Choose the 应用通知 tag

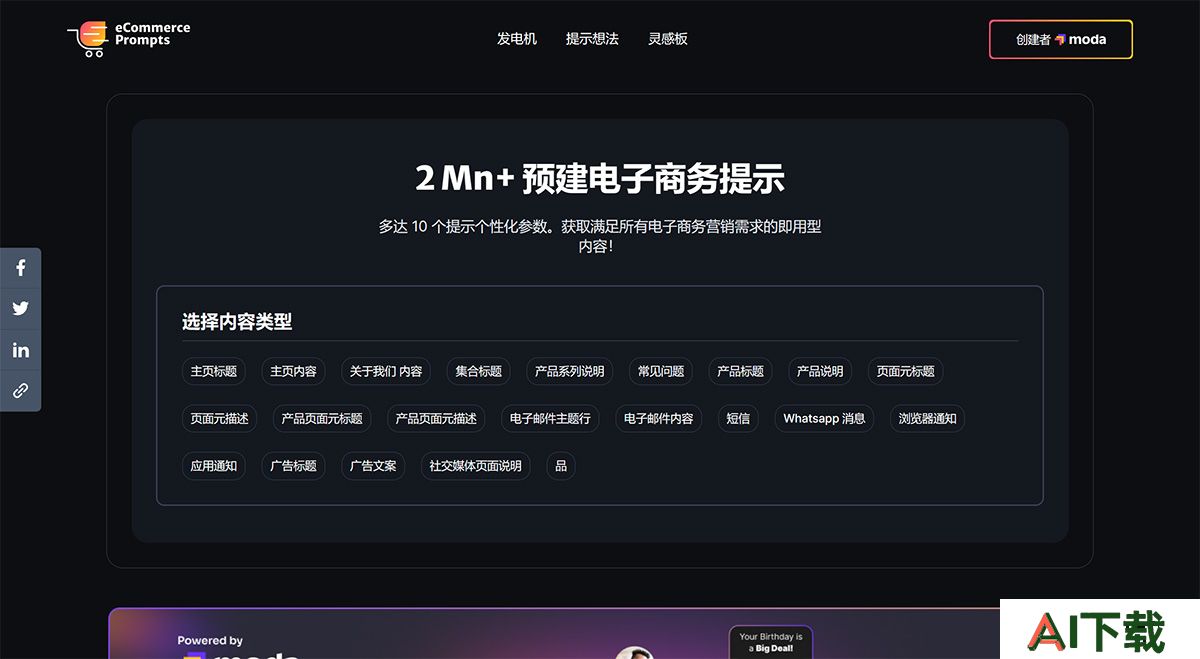[x=214, y=465]
